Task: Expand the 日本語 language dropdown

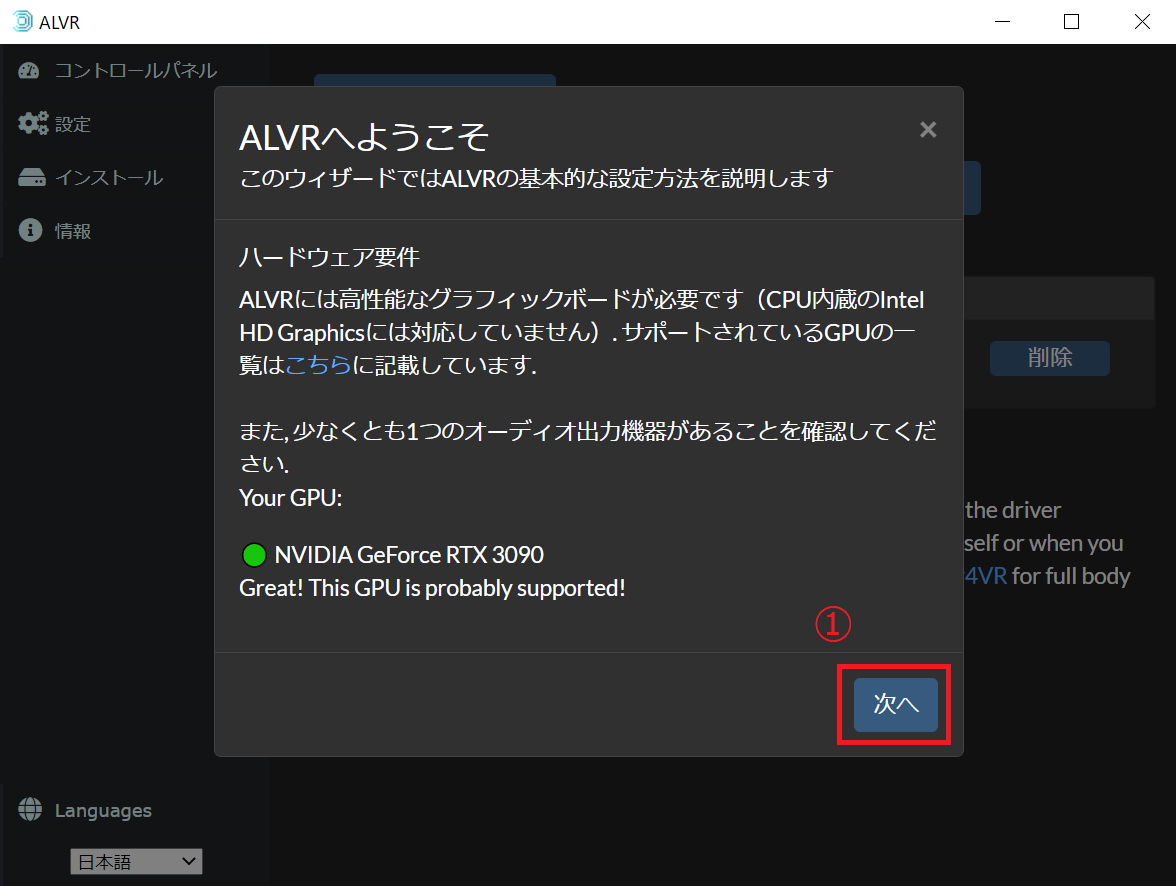Action: [136, 861]
